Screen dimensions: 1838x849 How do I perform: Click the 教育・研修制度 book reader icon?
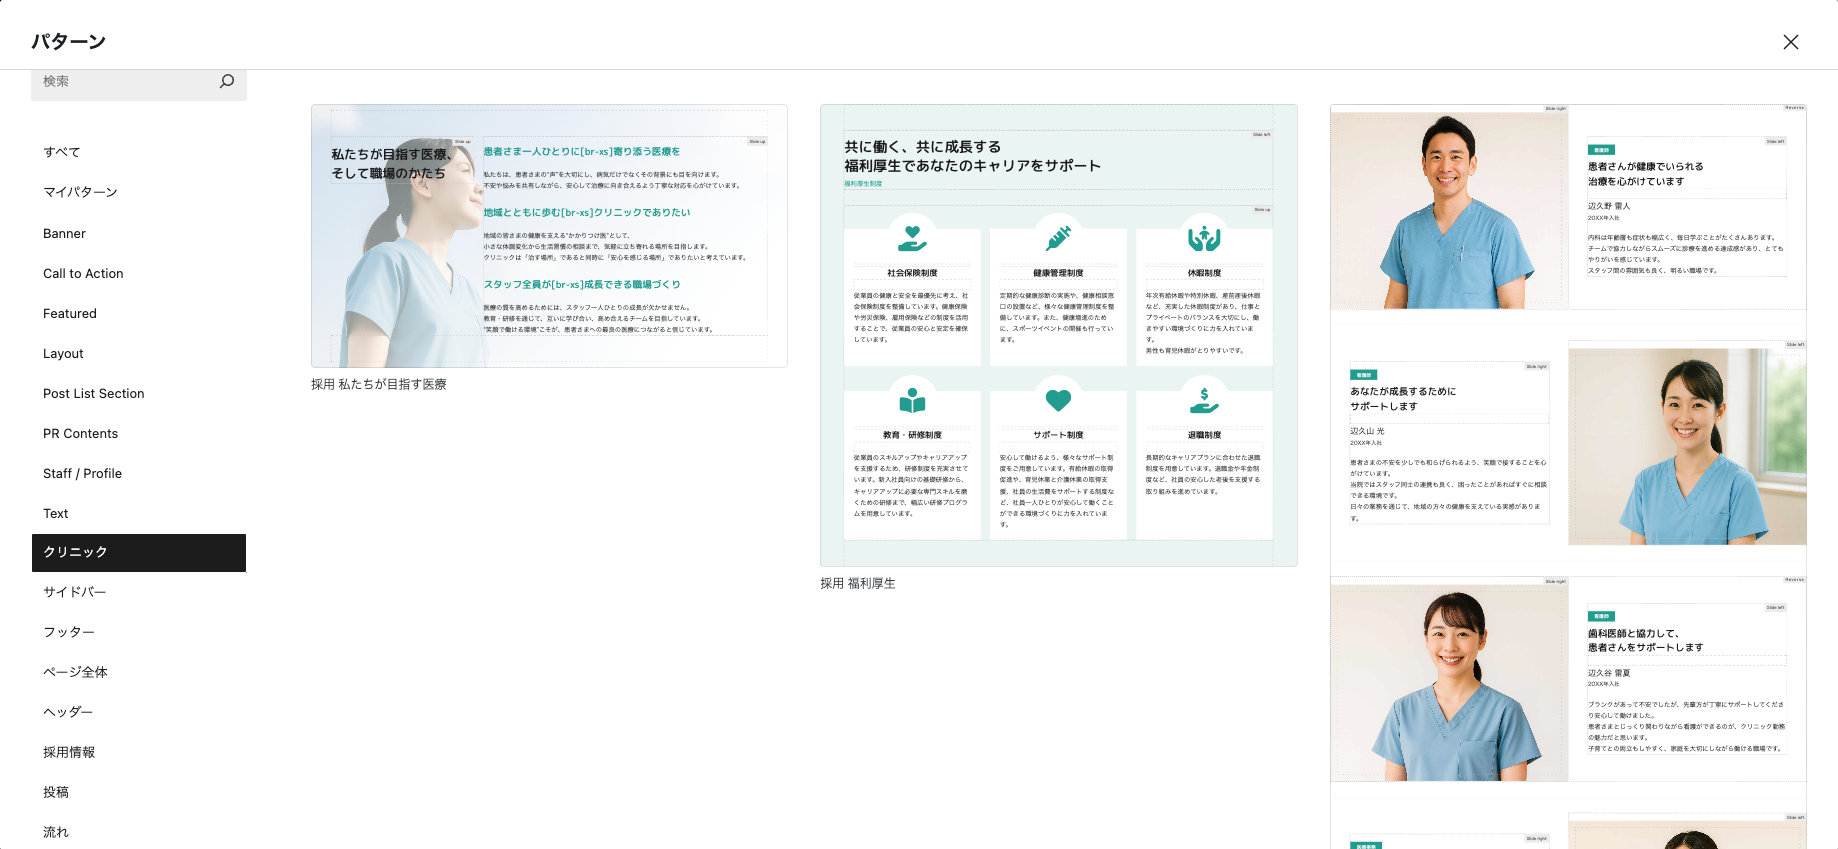click(x=912, y=401)
